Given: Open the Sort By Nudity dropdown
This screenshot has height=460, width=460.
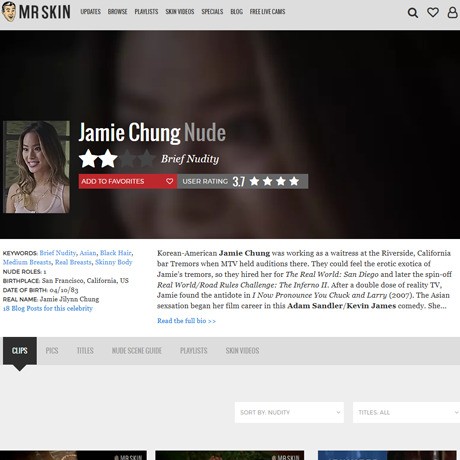Looking at the screenshot, I should [289, 412].
